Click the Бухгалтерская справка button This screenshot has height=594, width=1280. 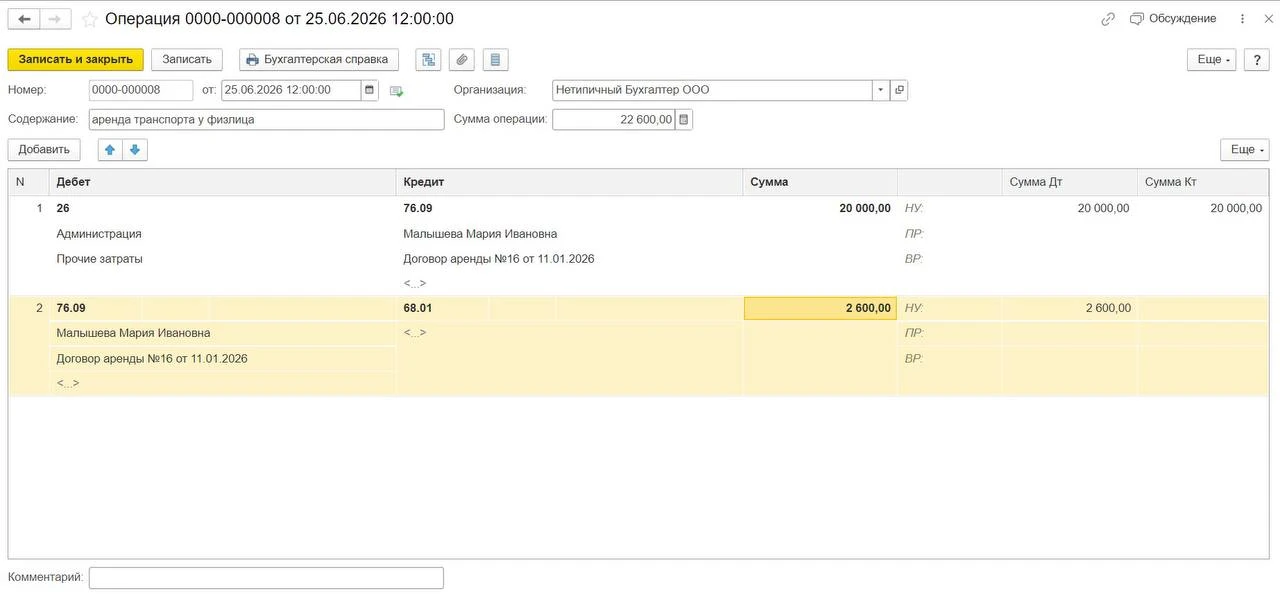click(319, 60)
